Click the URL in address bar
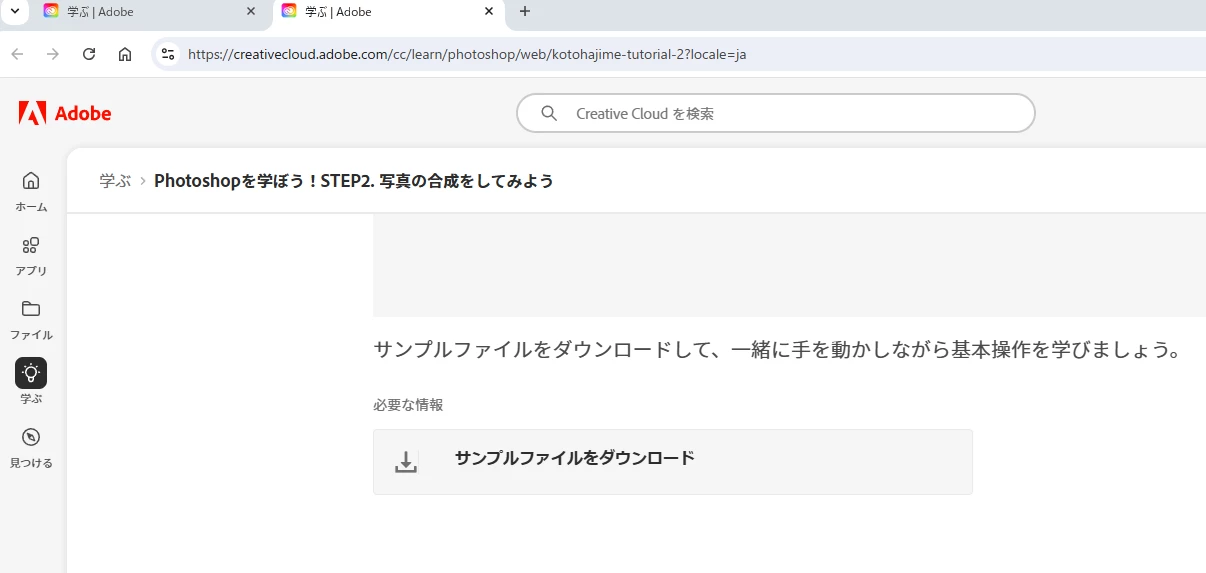Image resolution: width=1206 pixels, height=573 pixels. [x=467, y=54]
